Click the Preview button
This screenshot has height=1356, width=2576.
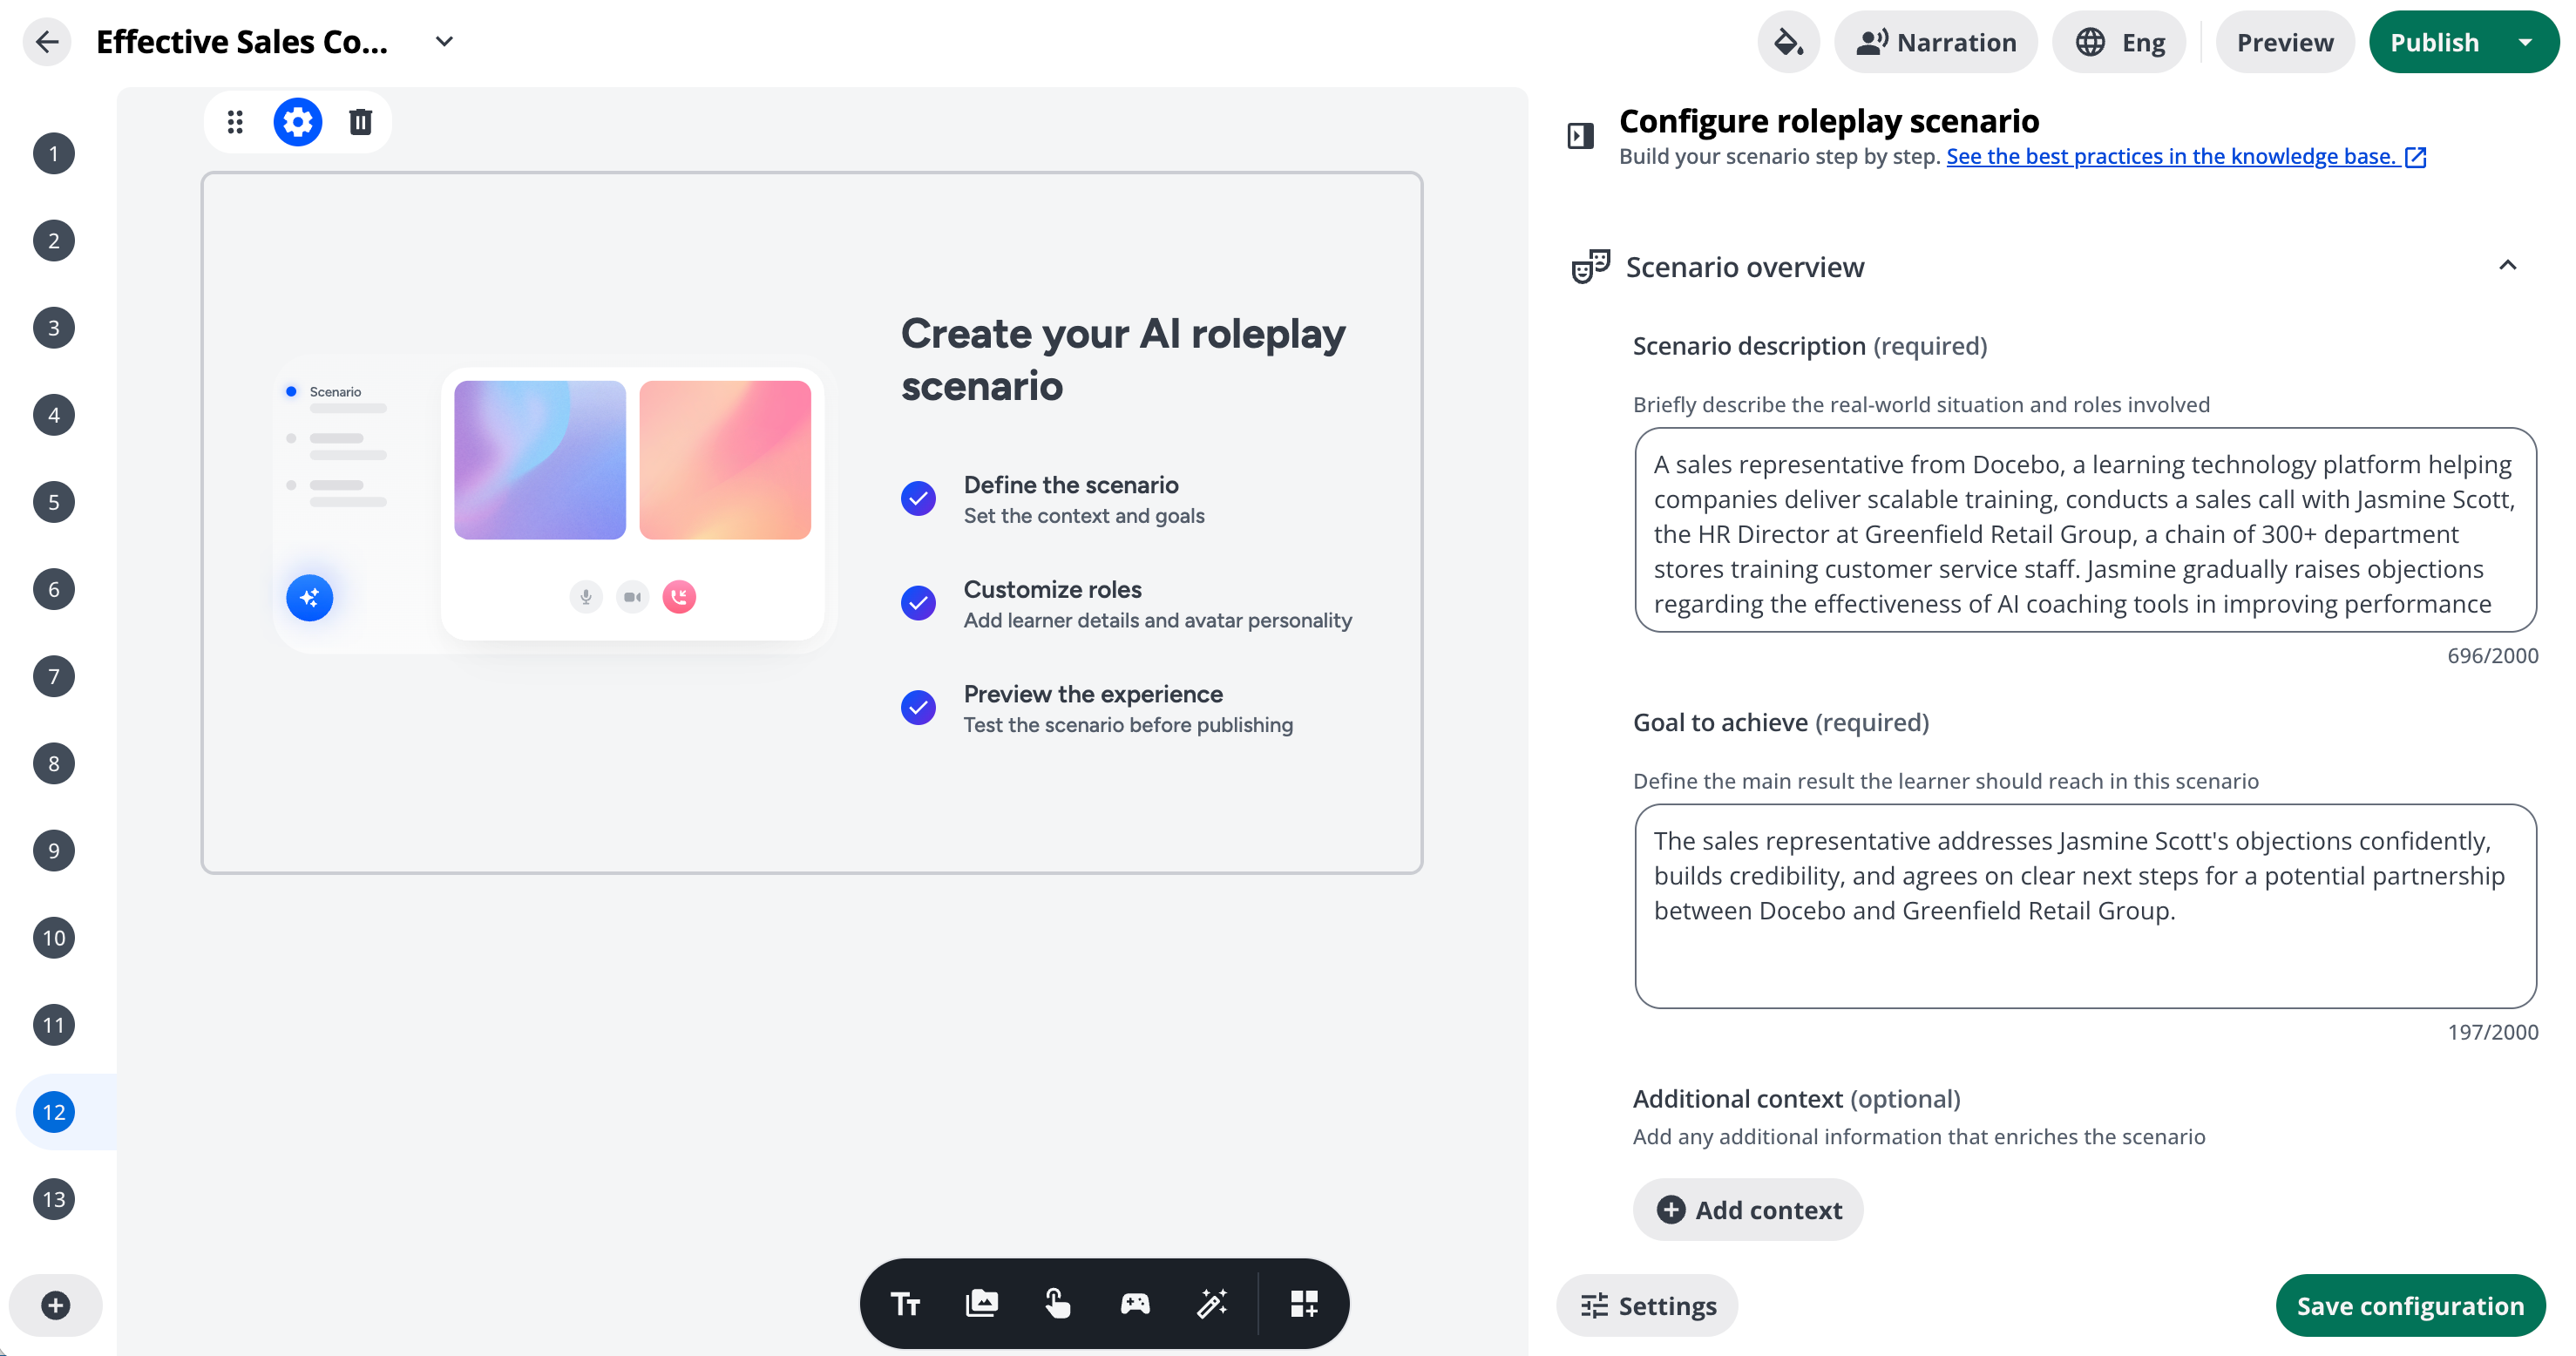tap(2285, 42)
